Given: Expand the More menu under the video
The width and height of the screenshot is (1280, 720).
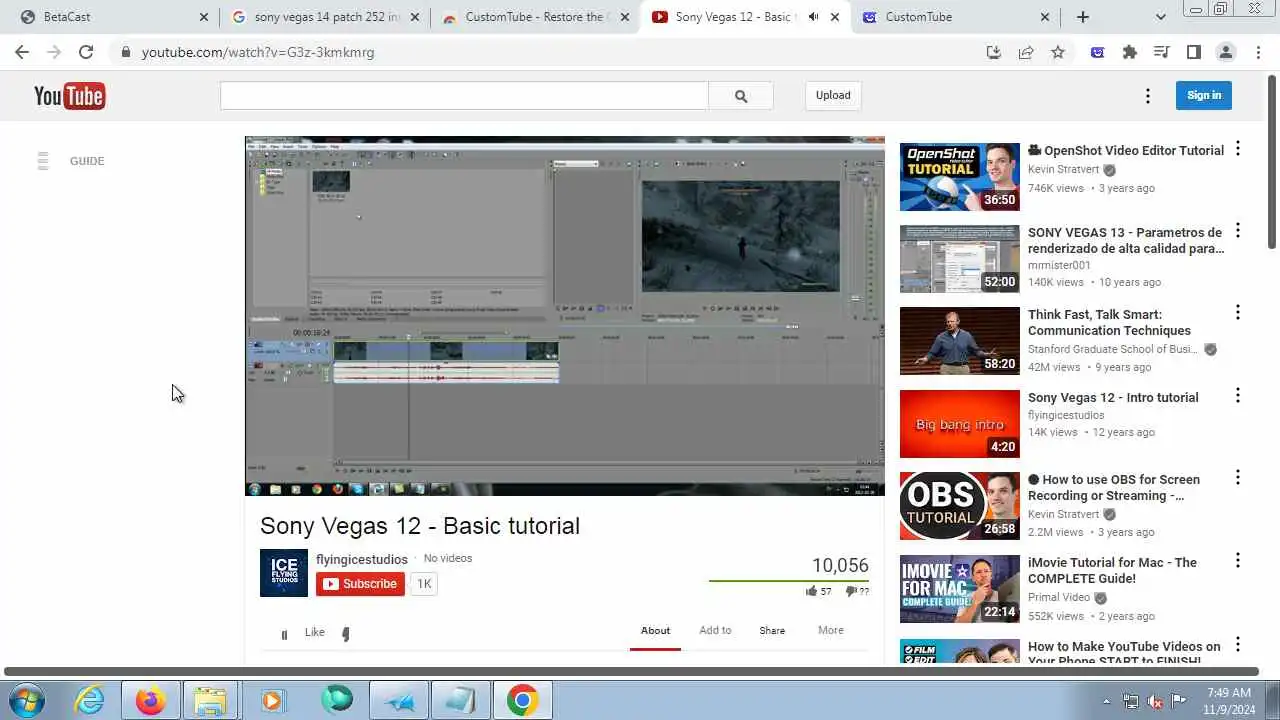Looking at the screenshot, I should pyautogui.click(x=831, y=631).
